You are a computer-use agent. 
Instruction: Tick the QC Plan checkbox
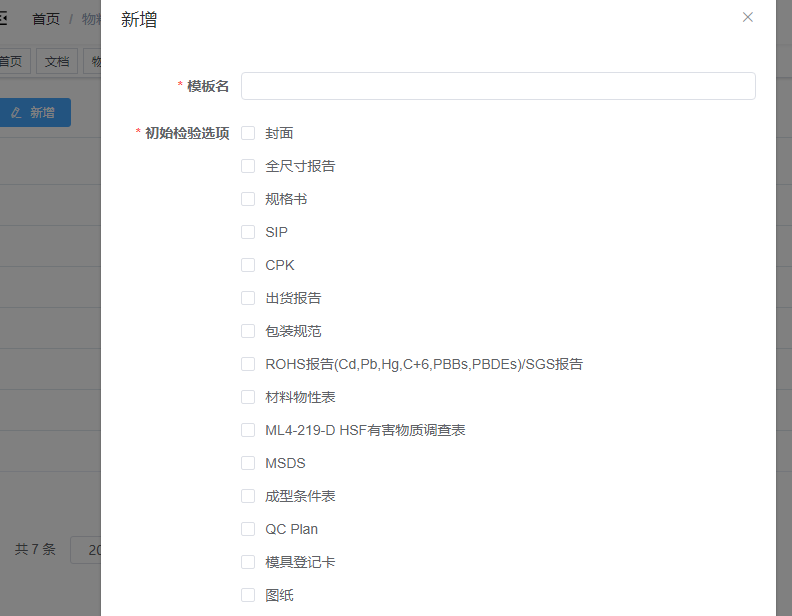[x=248, y=529]
